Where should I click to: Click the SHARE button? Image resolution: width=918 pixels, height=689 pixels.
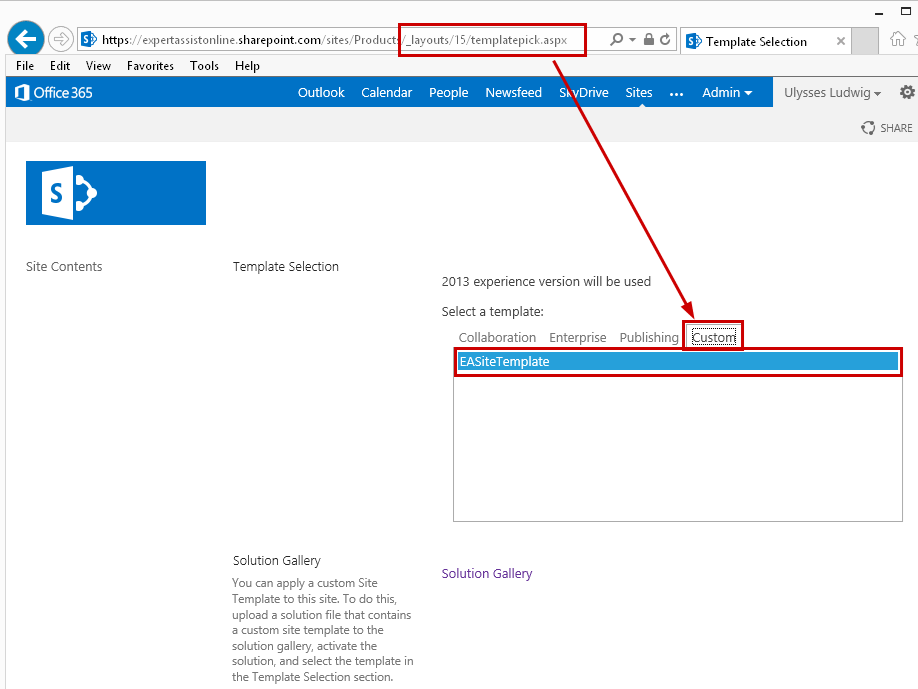pyautogui.click(x=887, y=128)
